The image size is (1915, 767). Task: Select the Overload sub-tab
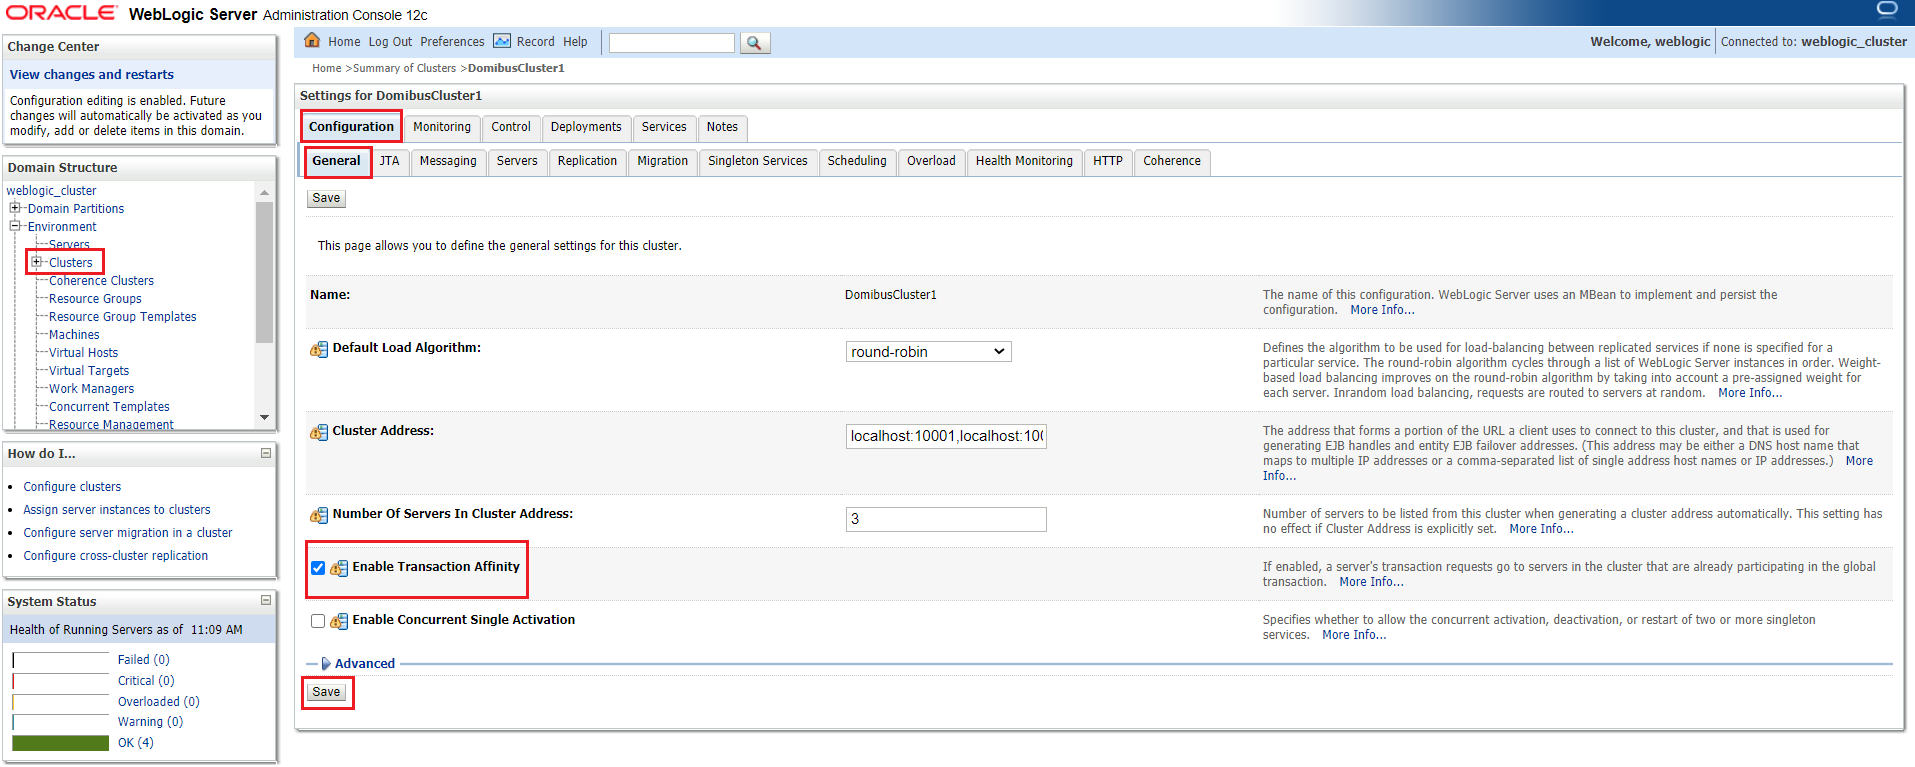click(x=931, y=161)
